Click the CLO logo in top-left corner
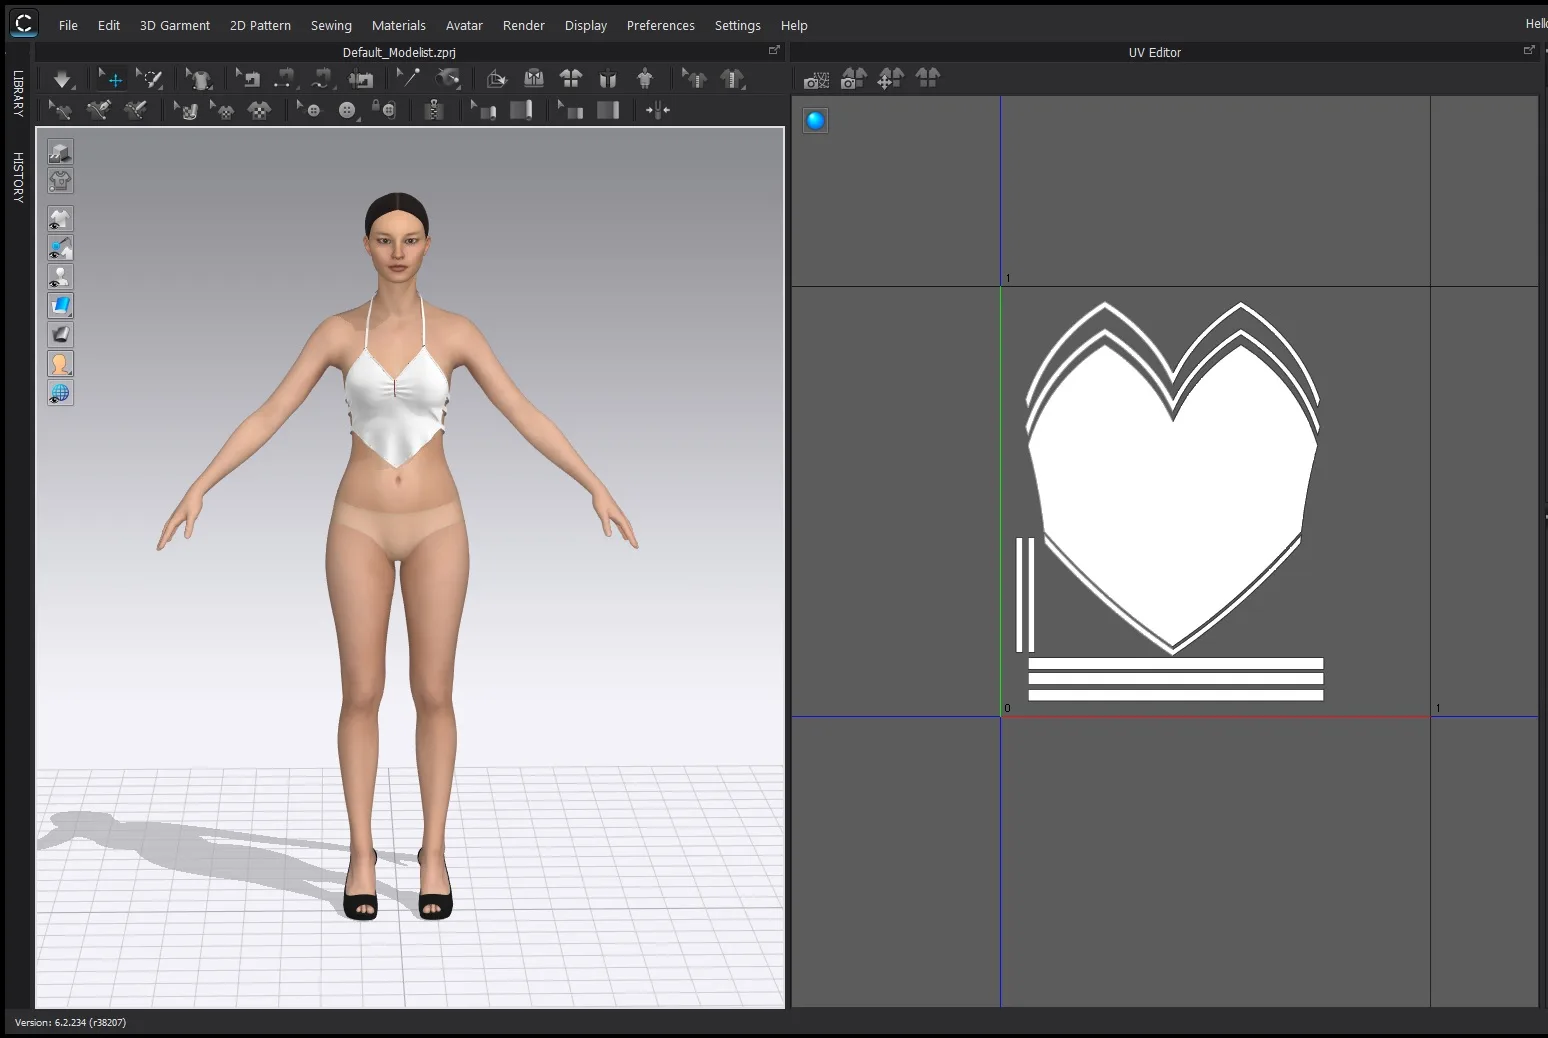Viewport: 1548px width, 1038px height. coord(23,22)
